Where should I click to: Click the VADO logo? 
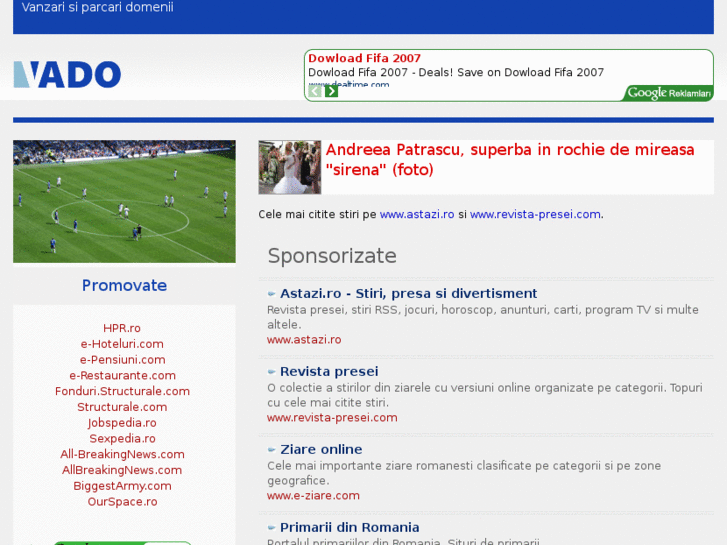click(x=67, y=74)
